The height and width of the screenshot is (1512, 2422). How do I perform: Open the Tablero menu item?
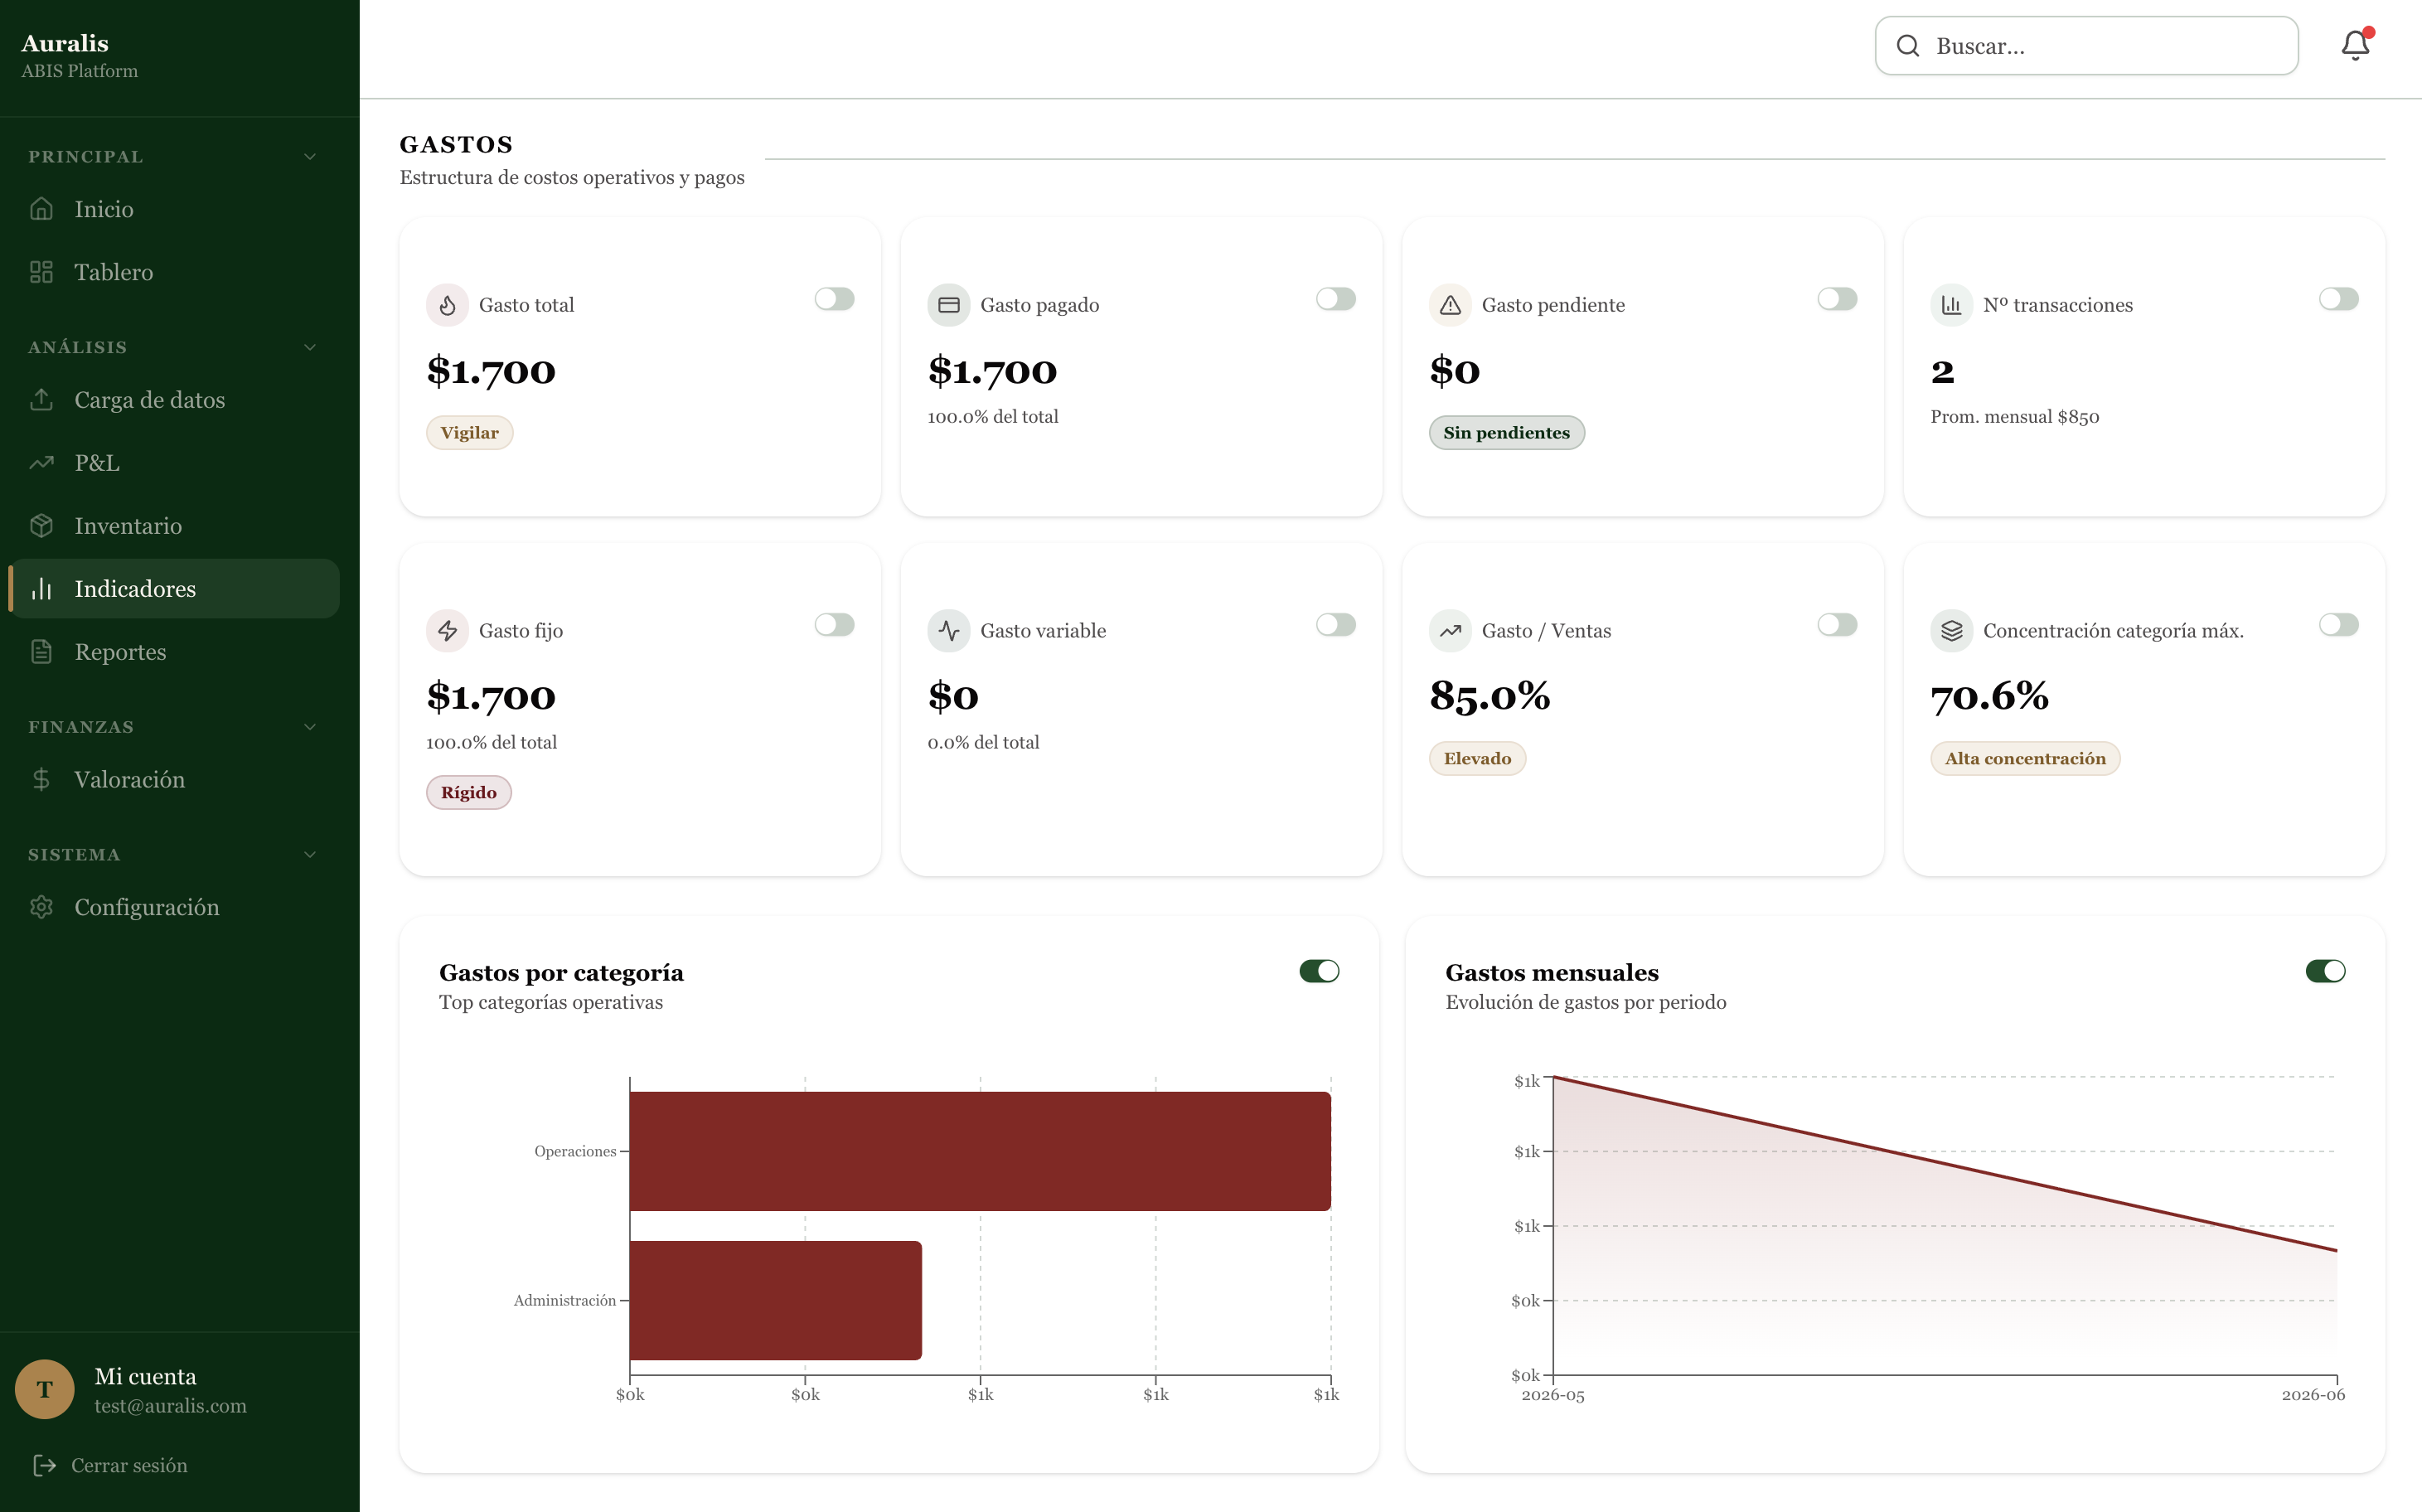point(174,272)
